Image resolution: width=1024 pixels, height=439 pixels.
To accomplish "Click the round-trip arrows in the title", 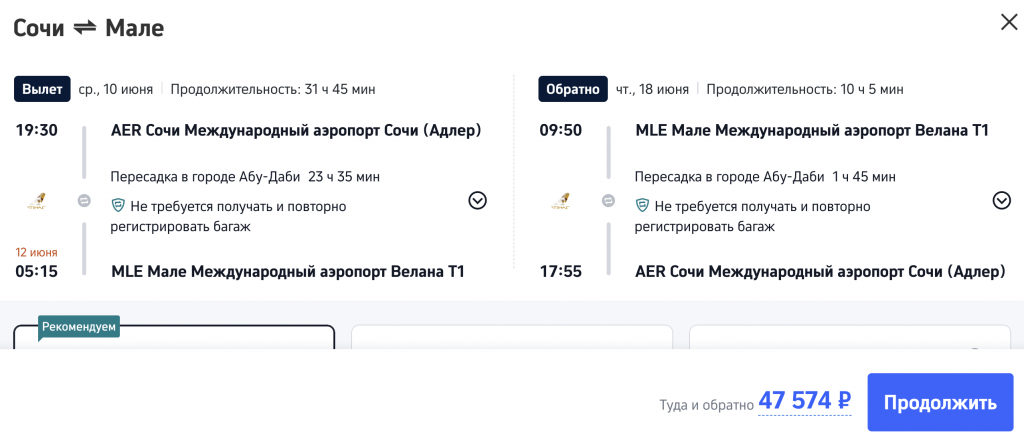I will pos(85,28).
